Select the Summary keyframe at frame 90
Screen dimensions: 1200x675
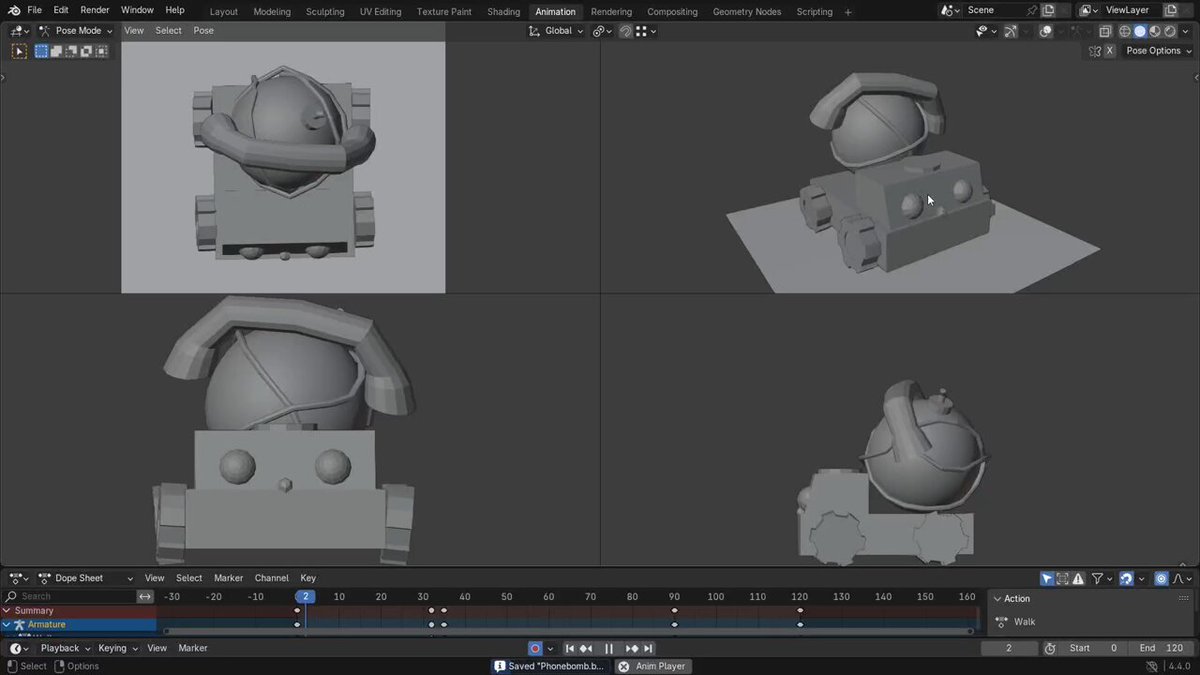pos(674,611)
